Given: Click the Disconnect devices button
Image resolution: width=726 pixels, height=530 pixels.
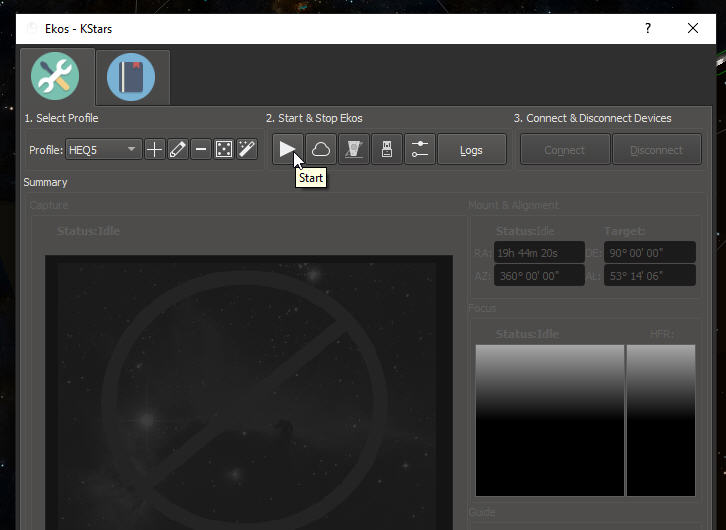Looking at the screenshot, I should [x=656, y=150].
